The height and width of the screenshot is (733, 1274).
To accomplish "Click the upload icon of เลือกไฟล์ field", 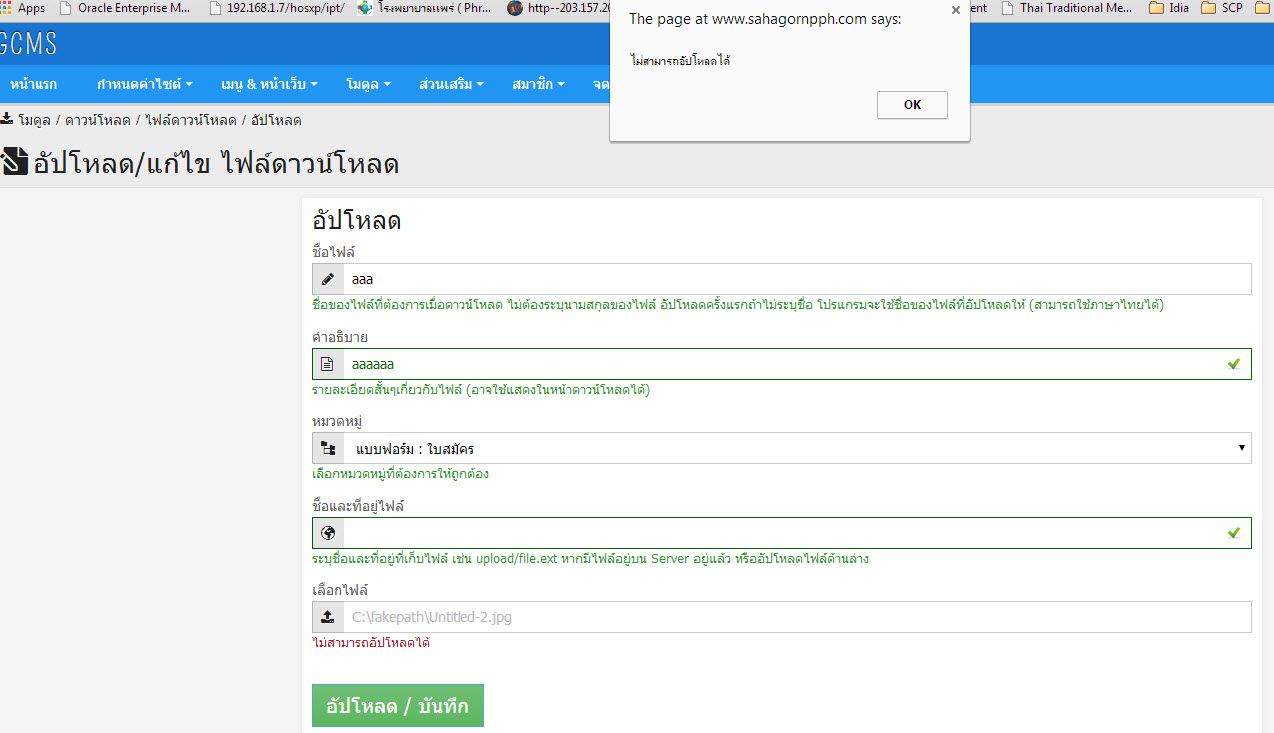I will pyautogui.click(x=327, y=617).
